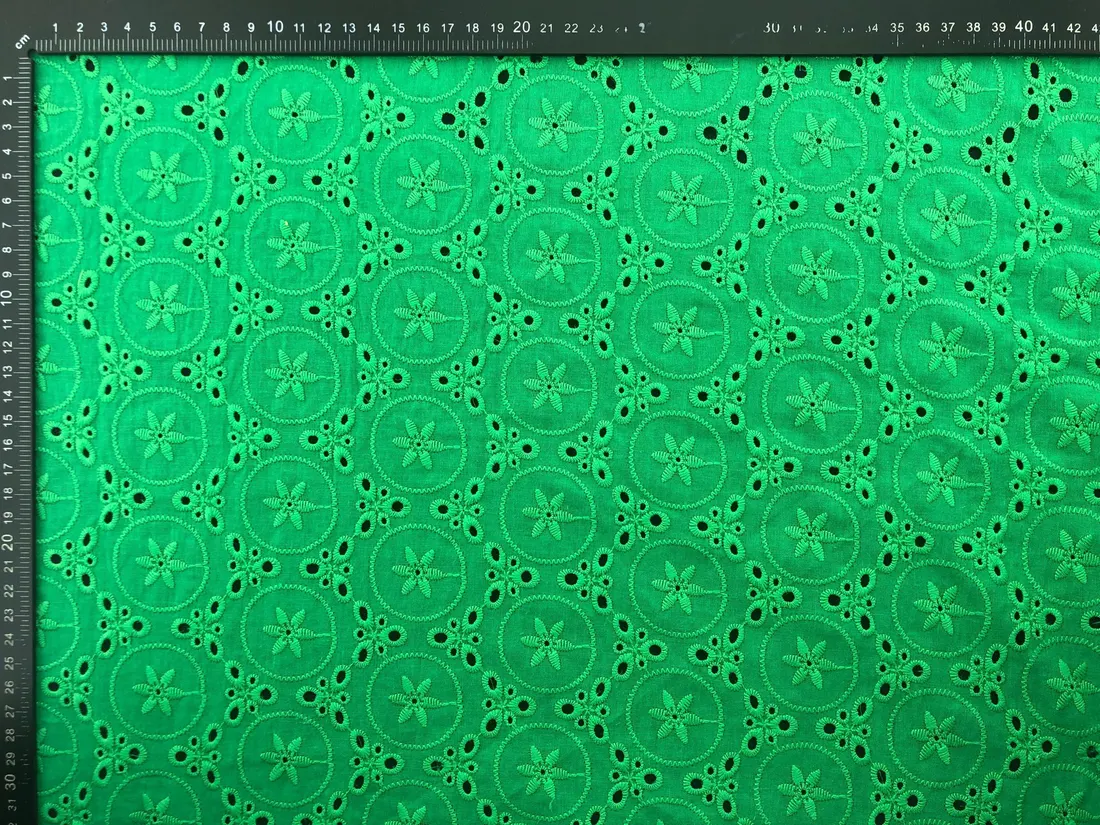Click the "cm" label at ruler corner
This screenshot has height=825, width=1100.
coord(22,41)
